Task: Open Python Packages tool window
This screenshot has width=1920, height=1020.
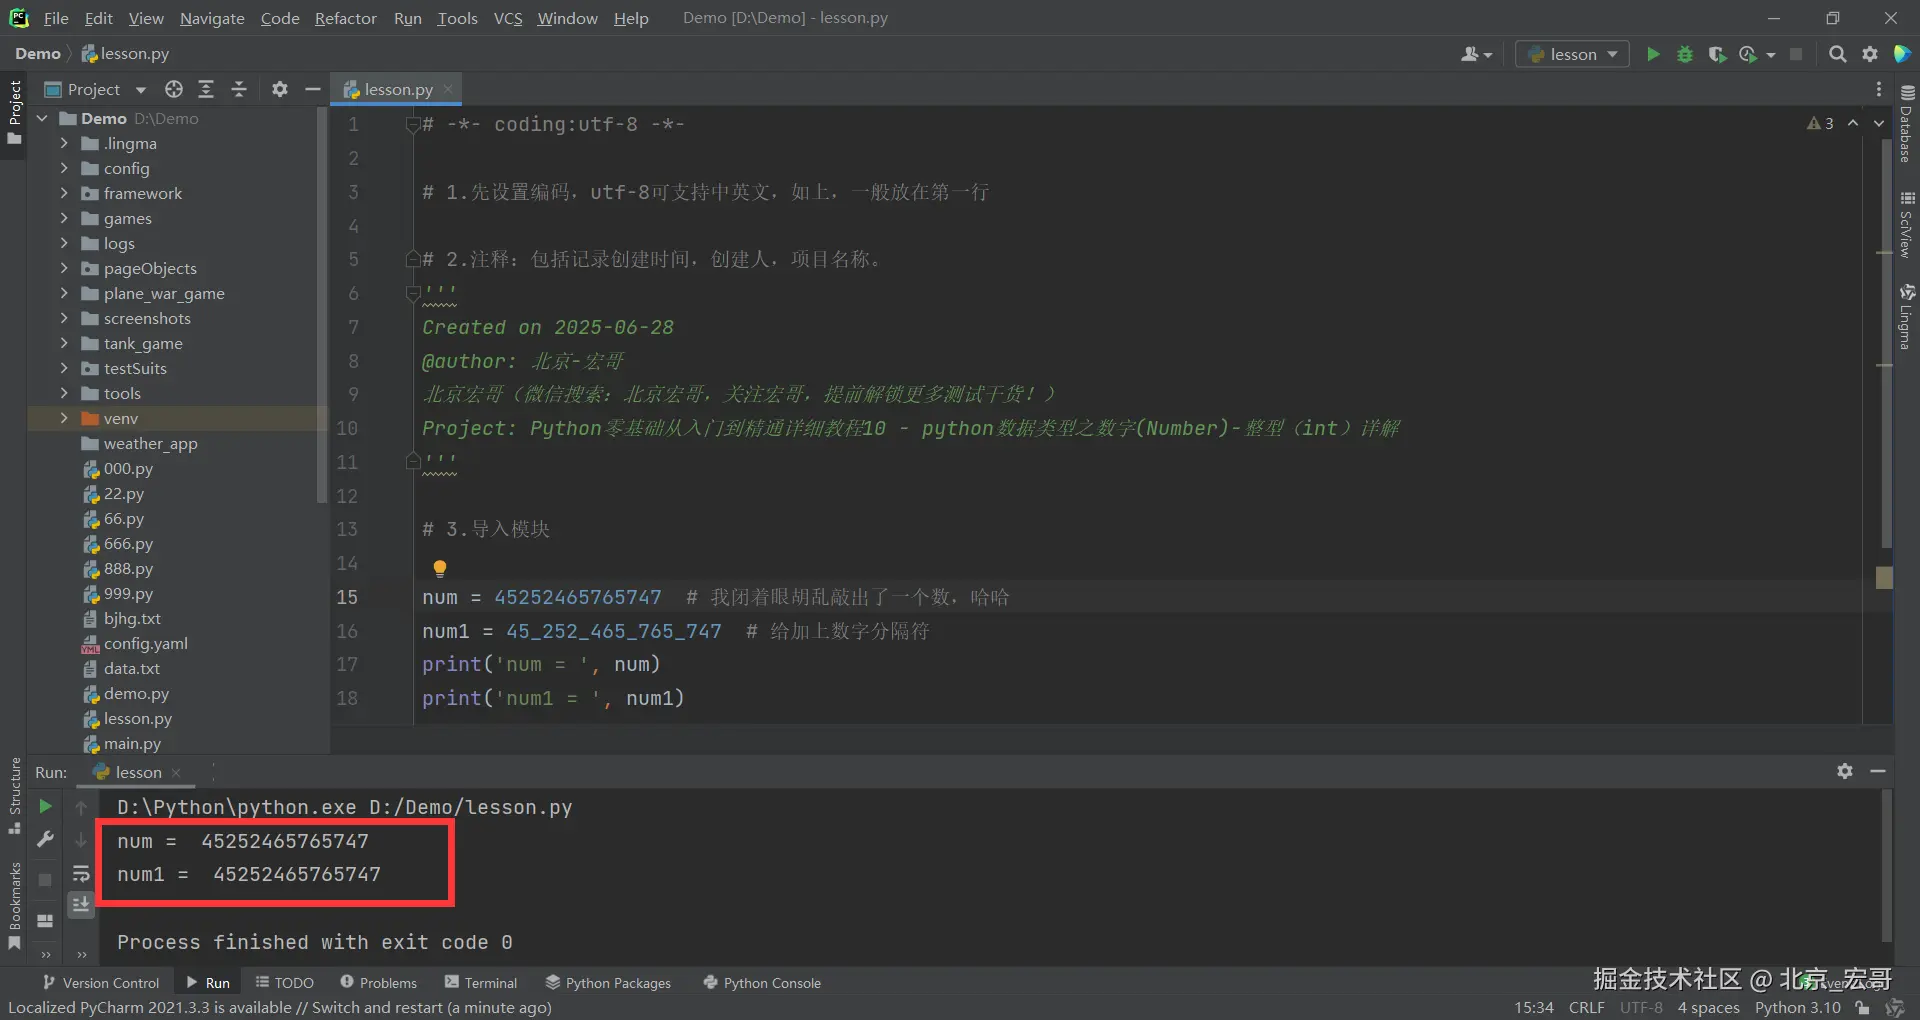Action: [608, 983]
